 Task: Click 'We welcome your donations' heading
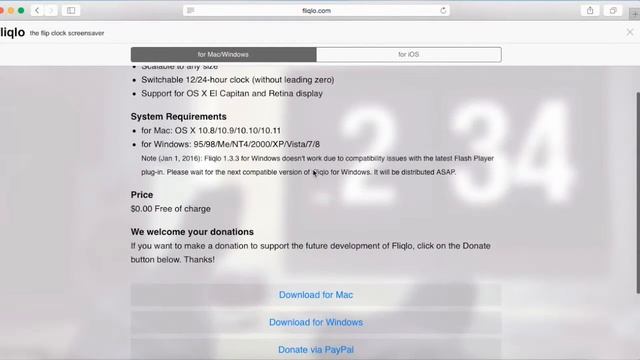pos(192,232)
